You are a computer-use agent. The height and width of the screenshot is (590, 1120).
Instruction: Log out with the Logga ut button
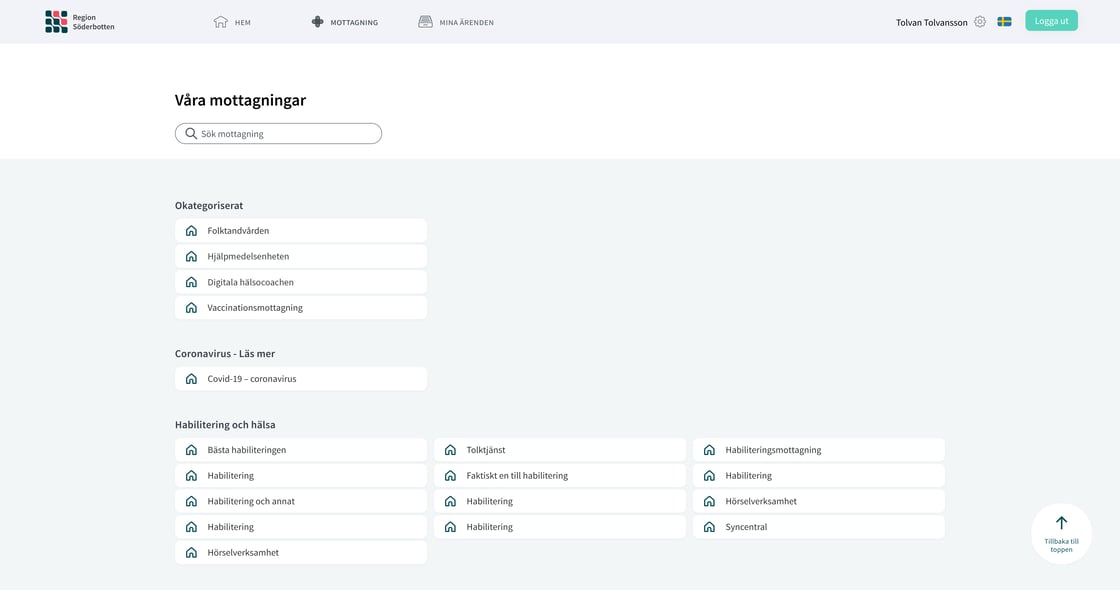click(1051, 21)
